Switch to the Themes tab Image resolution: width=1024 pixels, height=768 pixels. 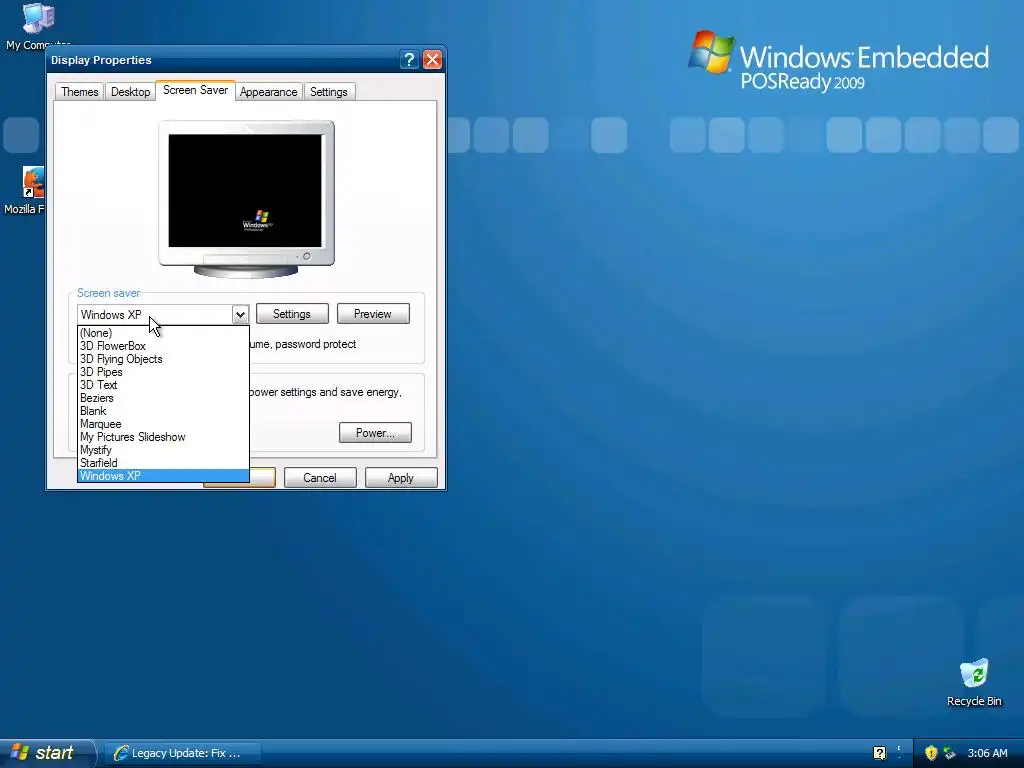click(x=80, y=92)
